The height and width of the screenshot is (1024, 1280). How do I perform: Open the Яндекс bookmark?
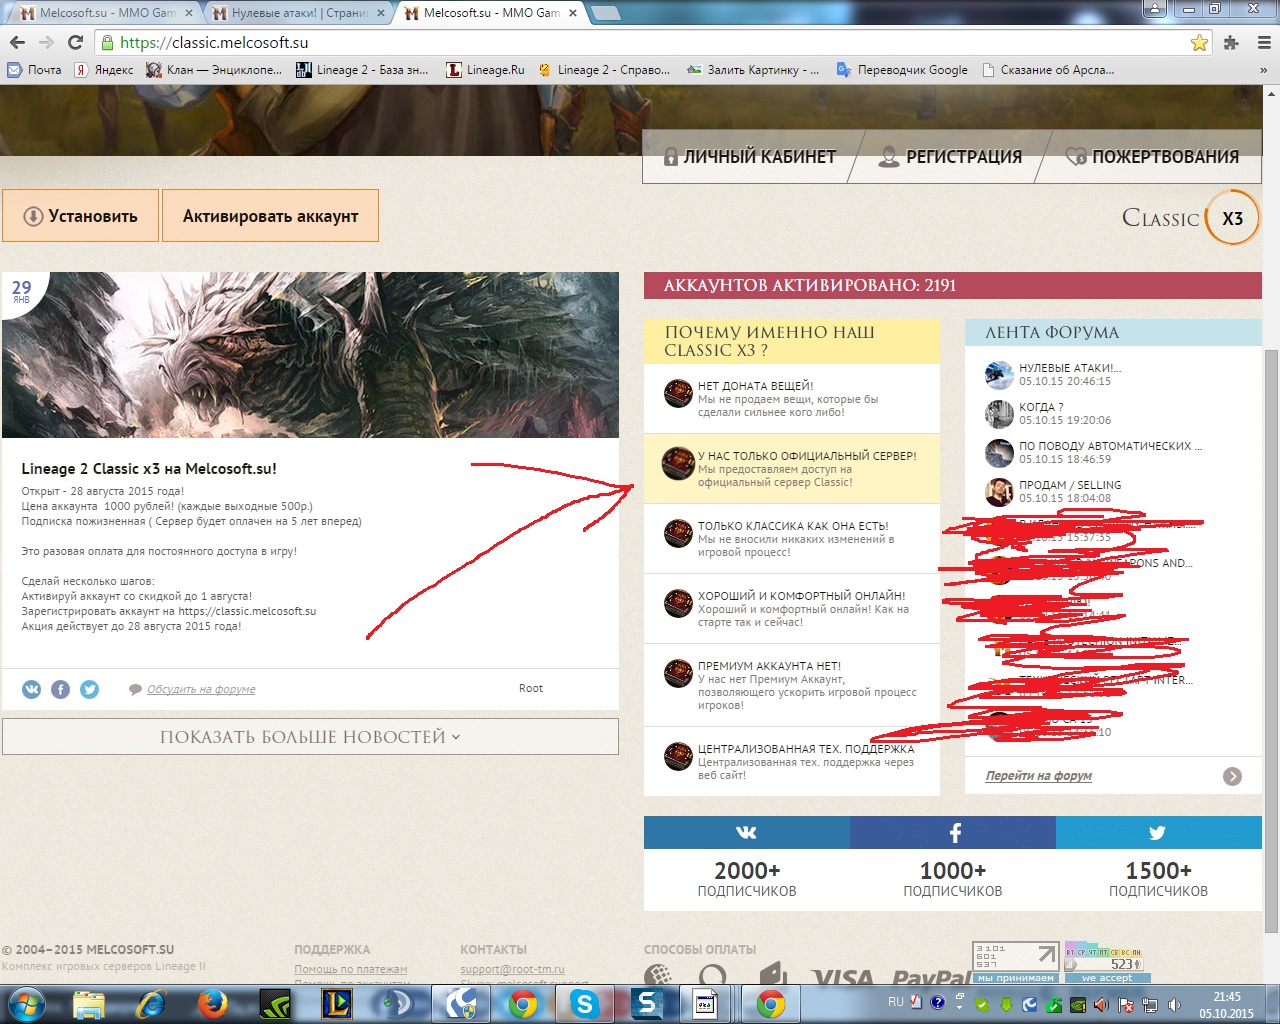[x=104, y=70]
